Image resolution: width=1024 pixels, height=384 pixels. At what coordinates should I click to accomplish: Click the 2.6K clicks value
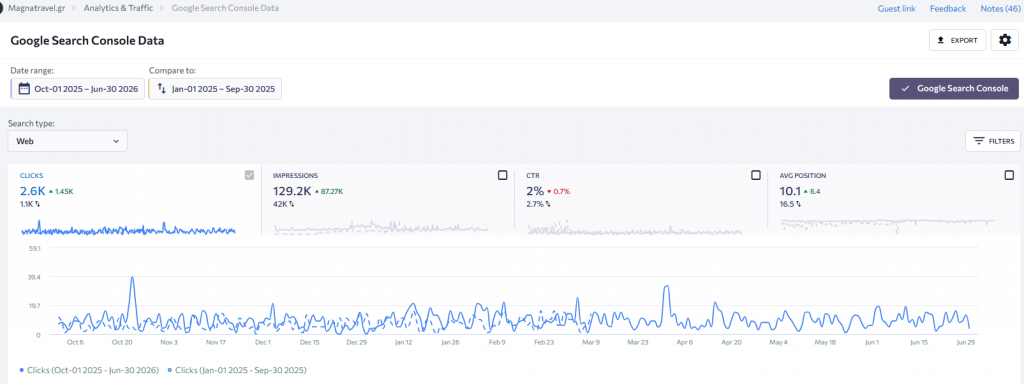[33, 191]
